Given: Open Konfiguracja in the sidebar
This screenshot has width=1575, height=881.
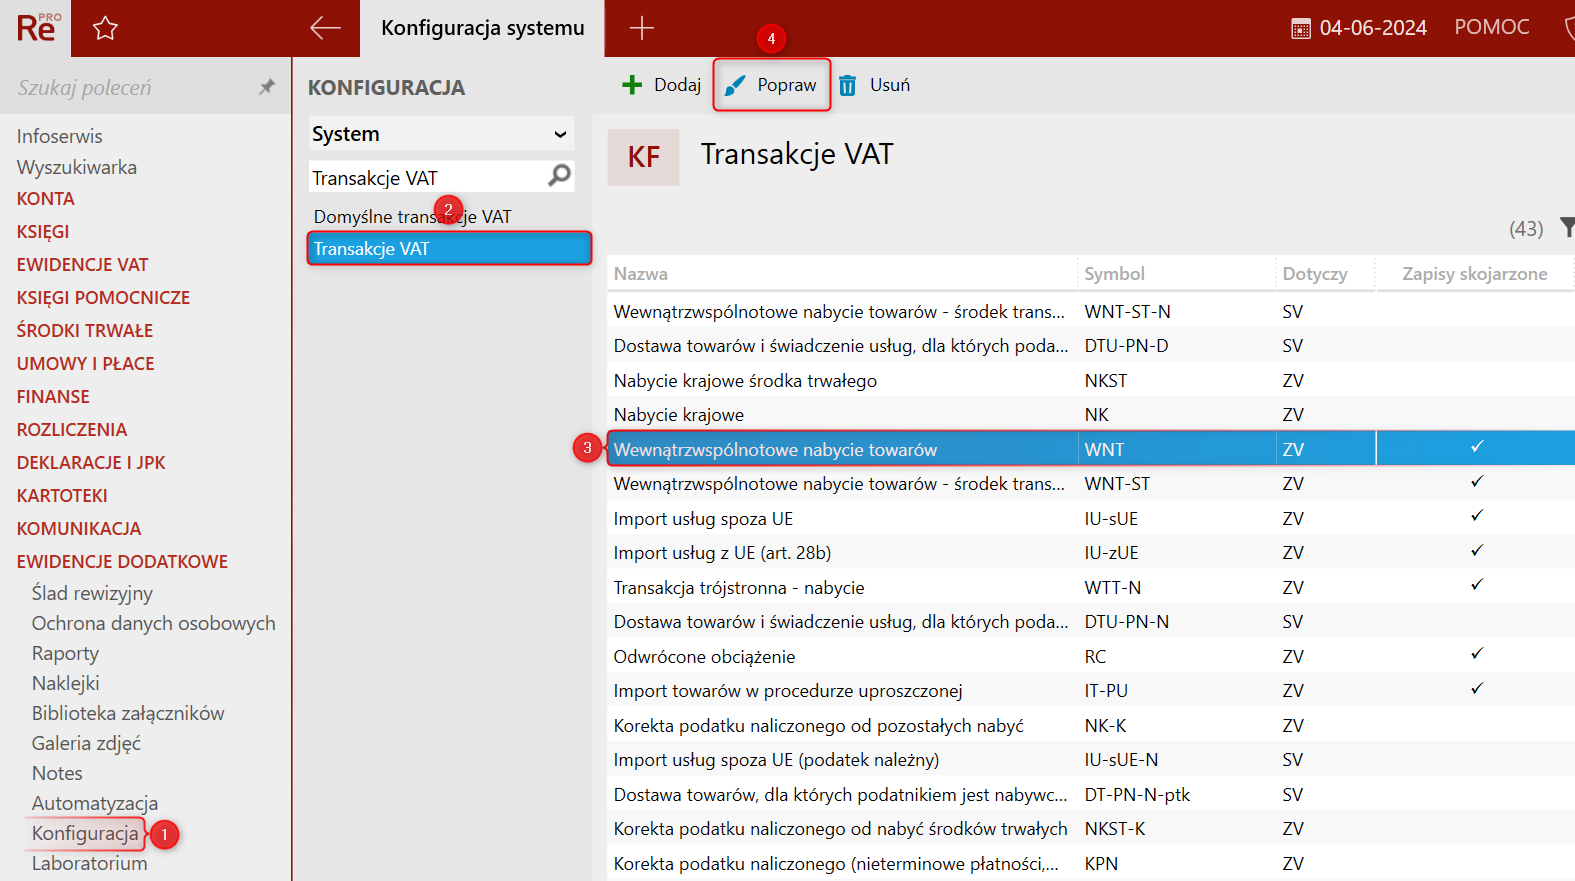Looking at the screenshot, I should click(x=85, y=833).
